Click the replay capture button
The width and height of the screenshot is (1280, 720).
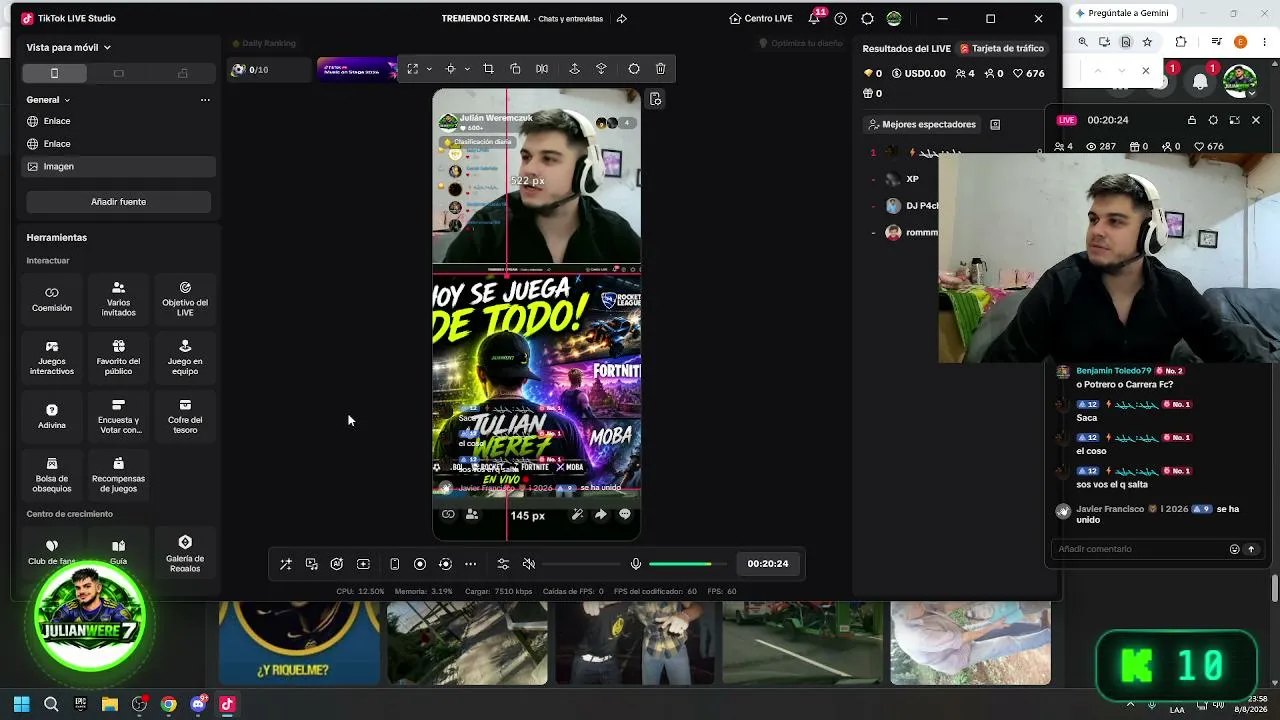[445, 564]
